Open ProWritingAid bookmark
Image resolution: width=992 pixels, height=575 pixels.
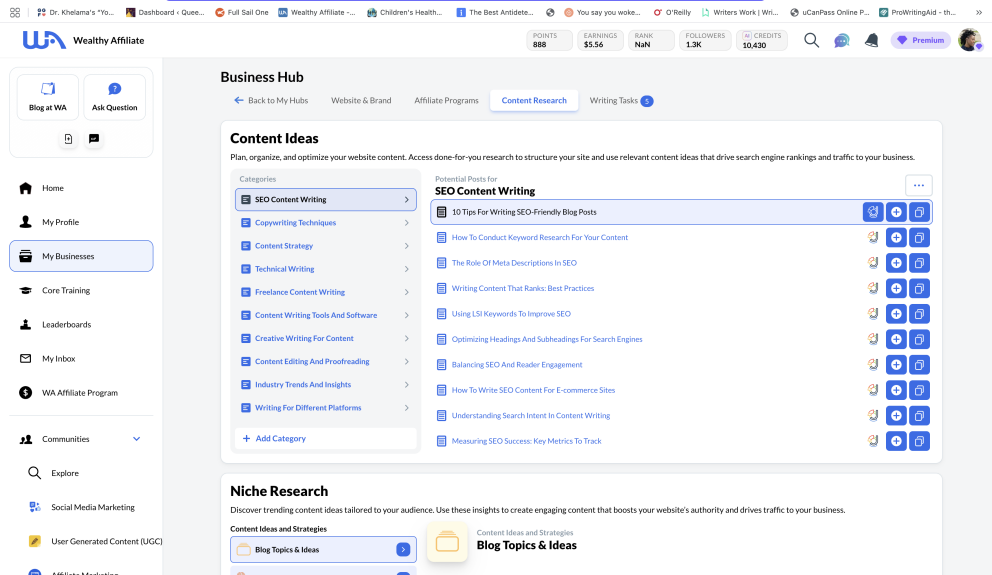(x=918, y=12)
